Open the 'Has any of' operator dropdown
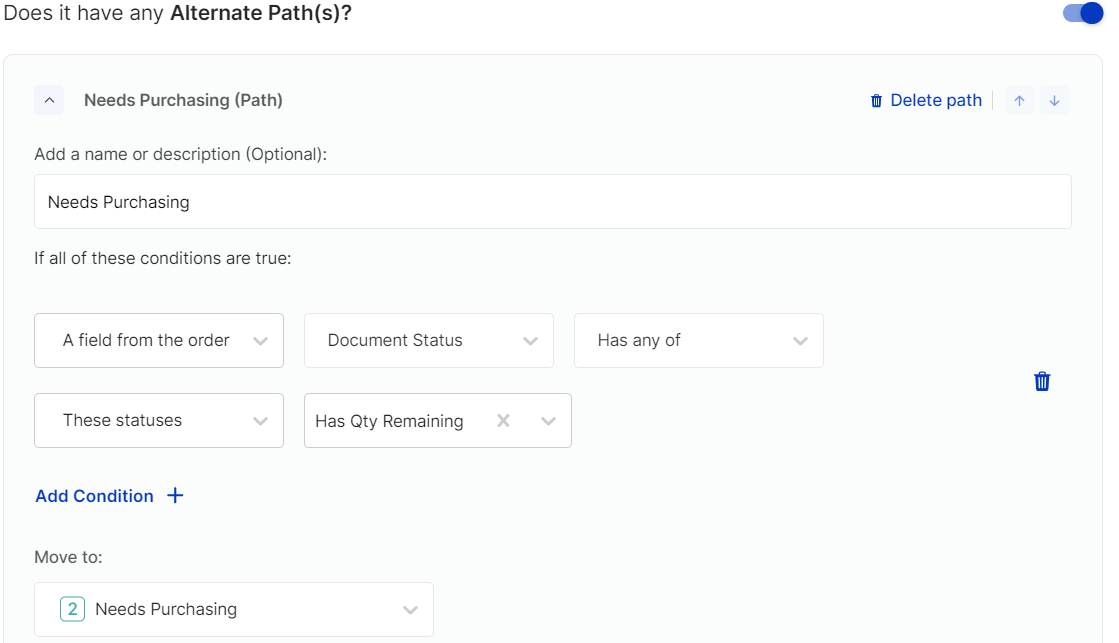 pos(699,340)
